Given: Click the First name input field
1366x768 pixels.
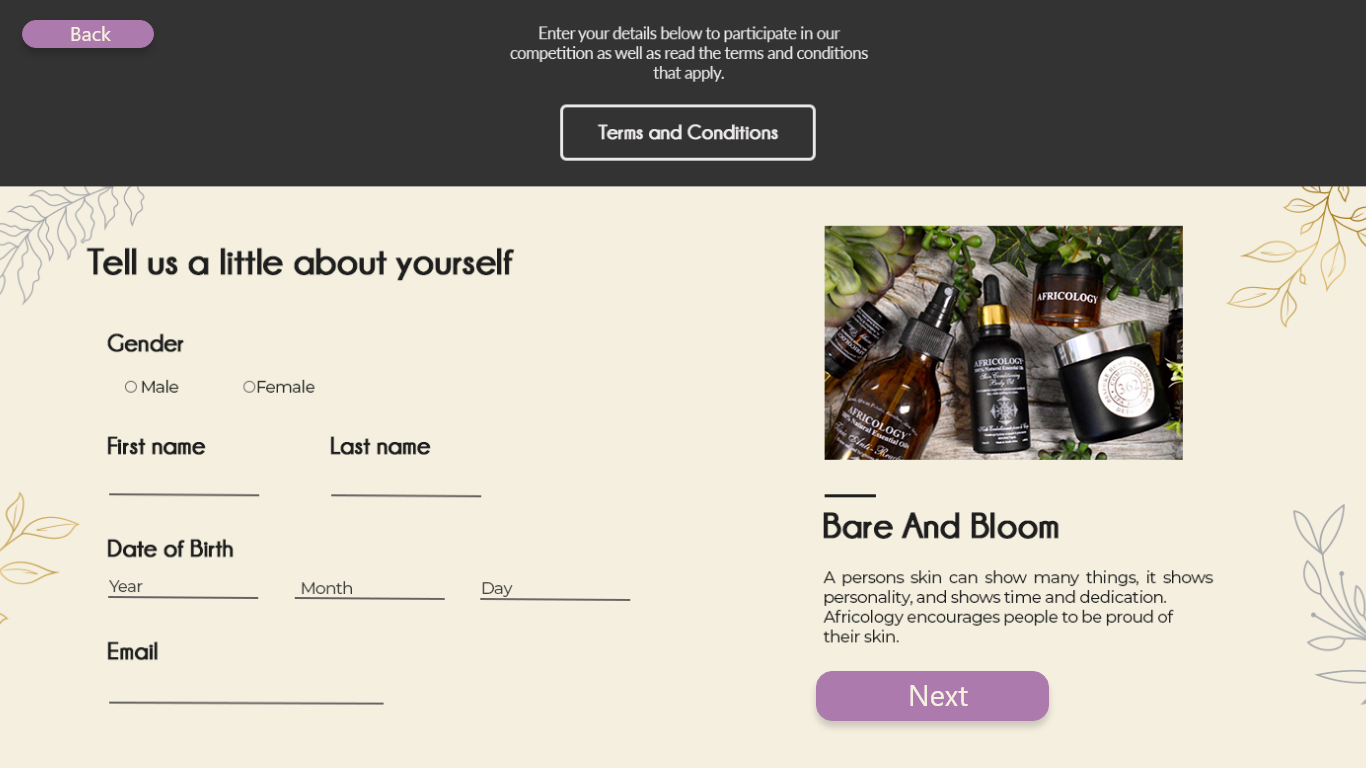Looking at the screenshot, I should (184, 484).
